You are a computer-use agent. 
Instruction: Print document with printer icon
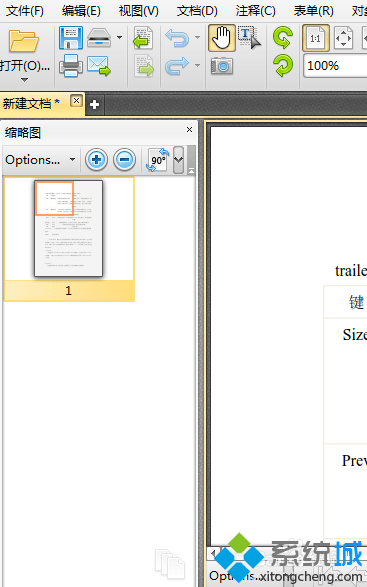[71, 66]
